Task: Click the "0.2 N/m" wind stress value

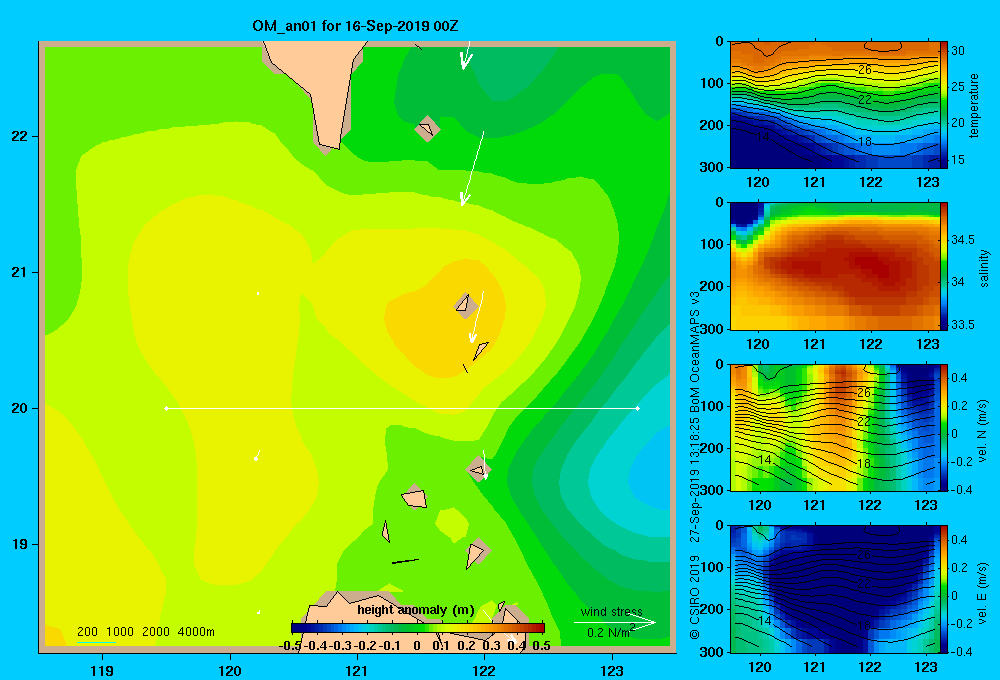Action: tap(608, 633)
